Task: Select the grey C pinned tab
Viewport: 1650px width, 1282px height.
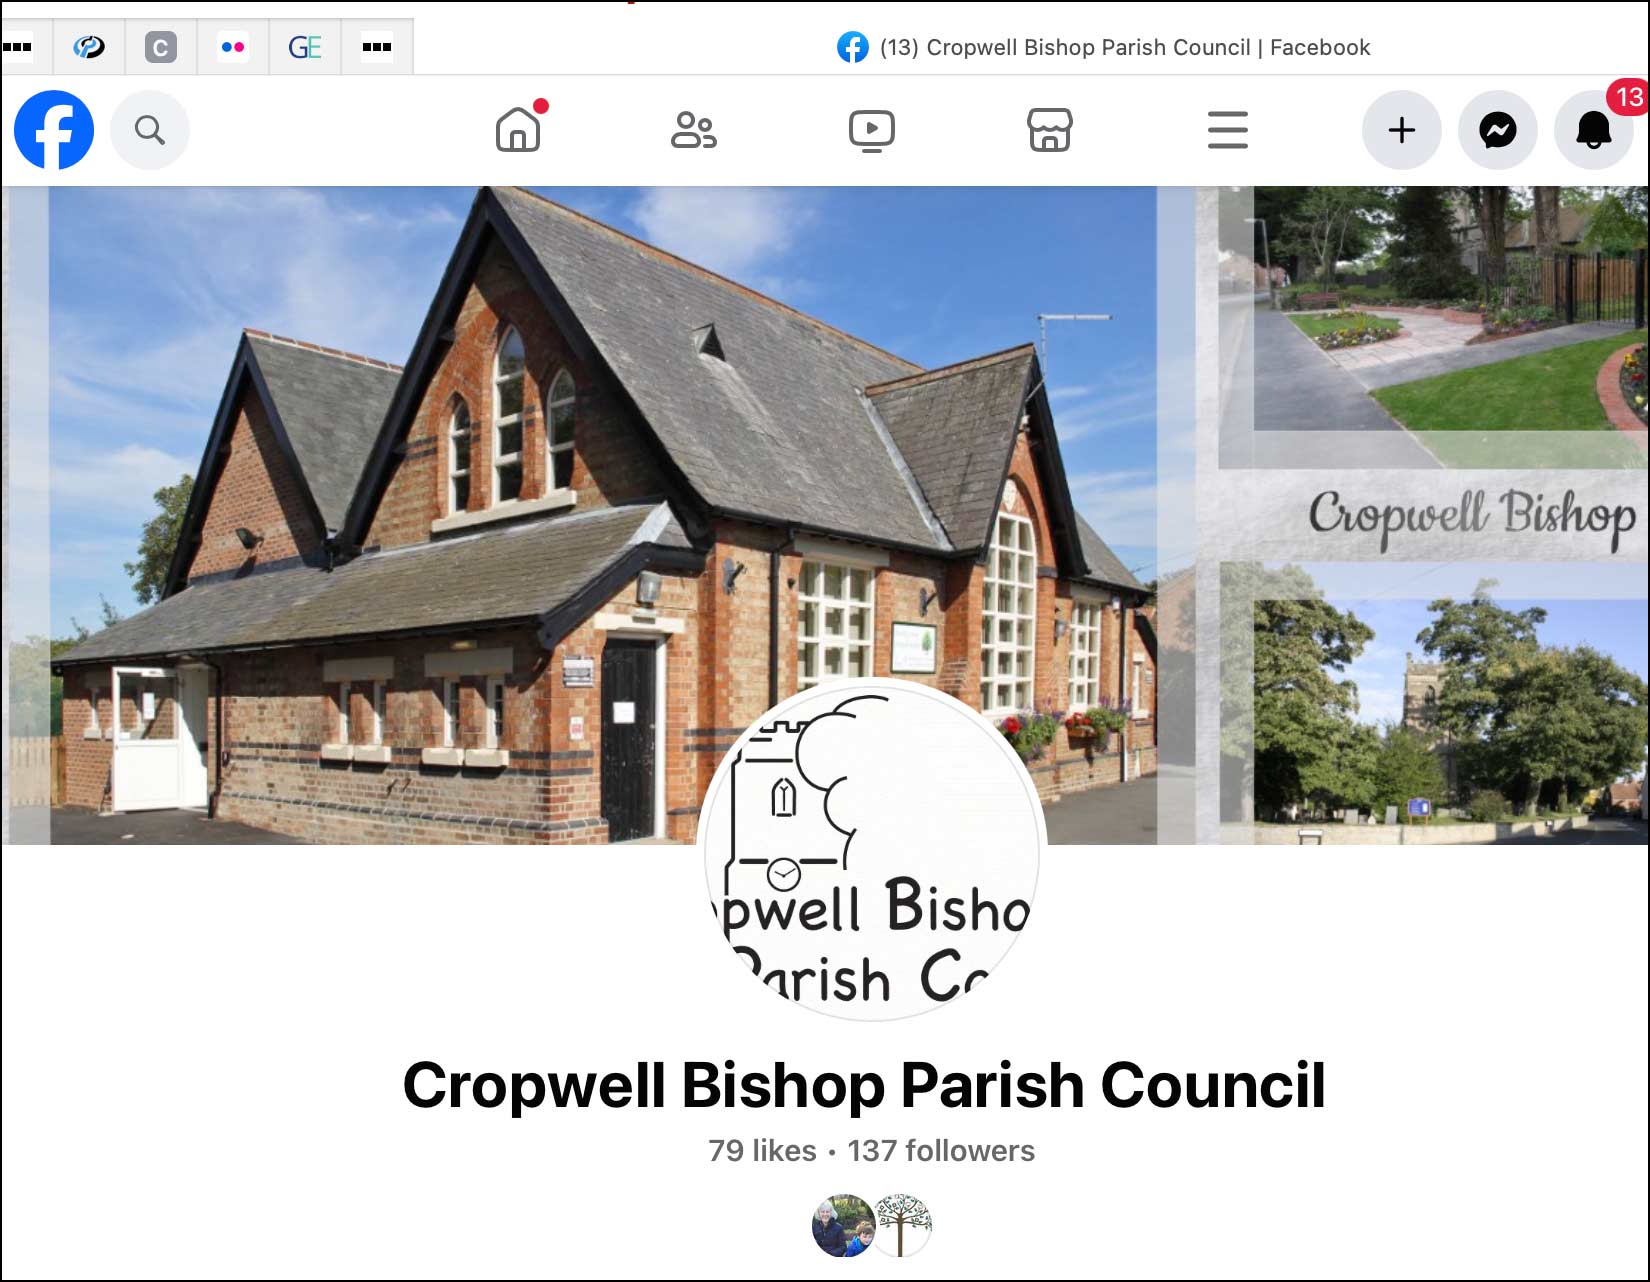Action: point(161,46)
